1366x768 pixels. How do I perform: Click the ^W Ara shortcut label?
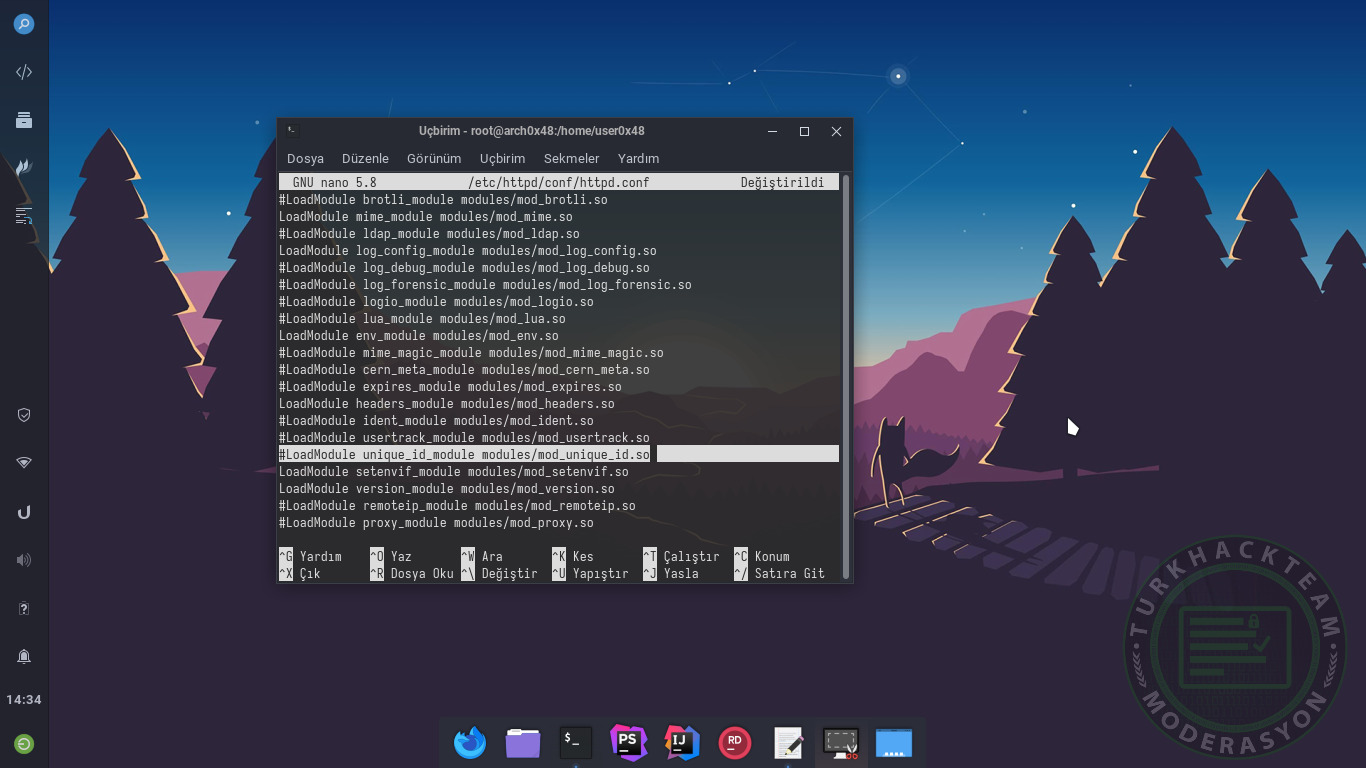(x=482, y=556)
